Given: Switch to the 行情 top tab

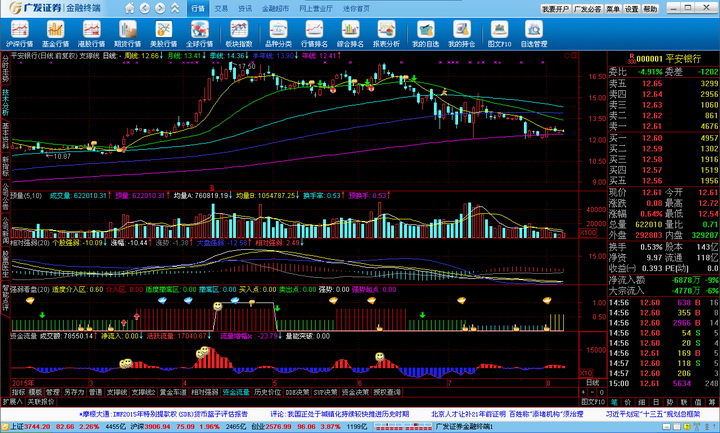Looking at the screenshot, I should pyautogui.click(x=198, y=9).
